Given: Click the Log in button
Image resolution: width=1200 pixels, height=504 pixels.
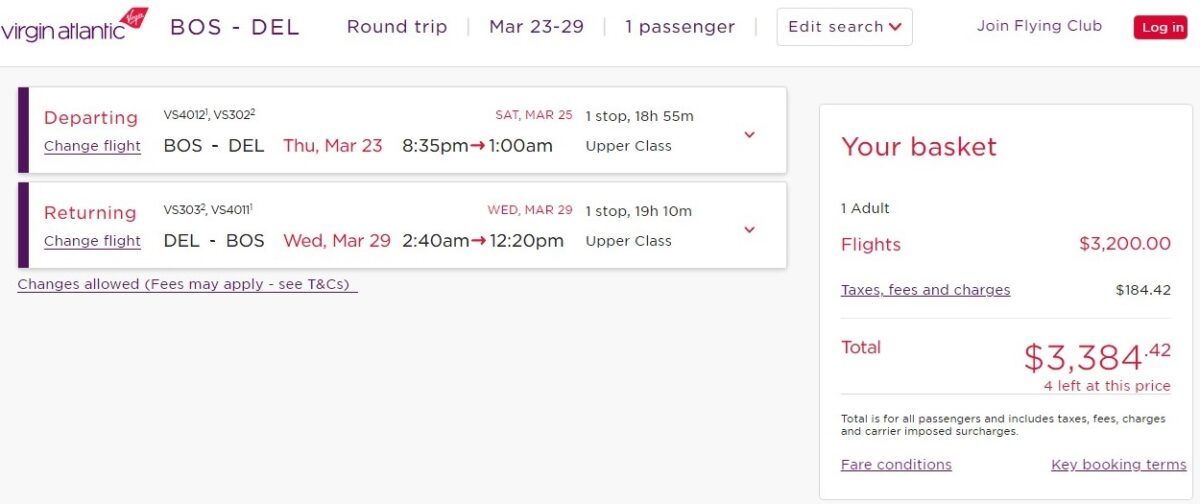Looking at the screenshot, I should tap(1160, 27).
